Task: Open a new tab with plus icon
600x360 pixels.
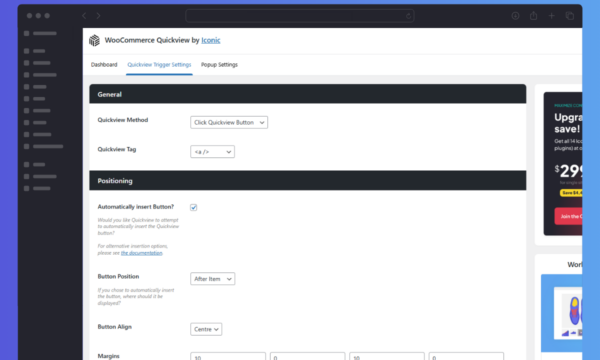Action: [x=551, y=16]
